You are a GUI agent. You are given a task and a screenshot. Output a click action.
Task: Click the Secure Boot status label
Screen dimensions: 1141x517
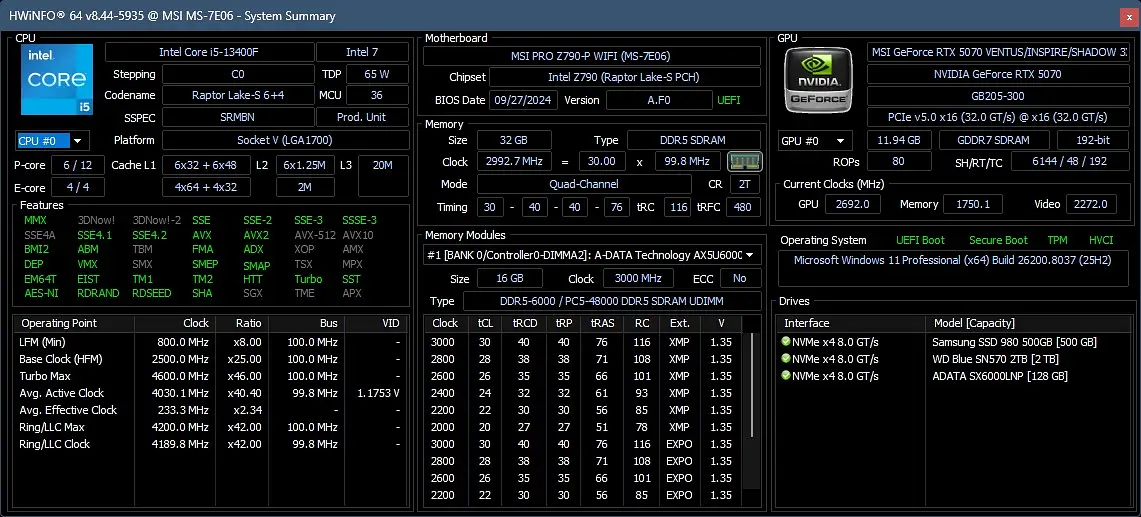coord(998,240)
